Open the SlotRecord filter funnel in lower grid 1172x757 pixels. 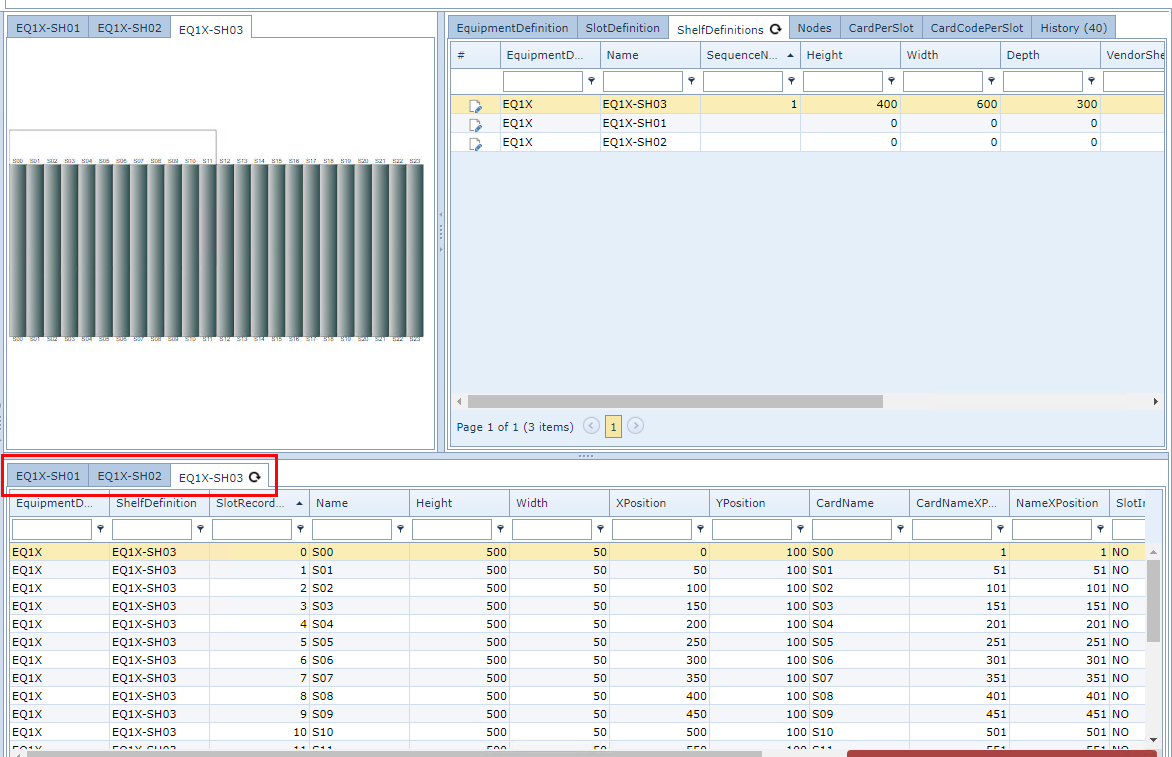pos(300,528)
